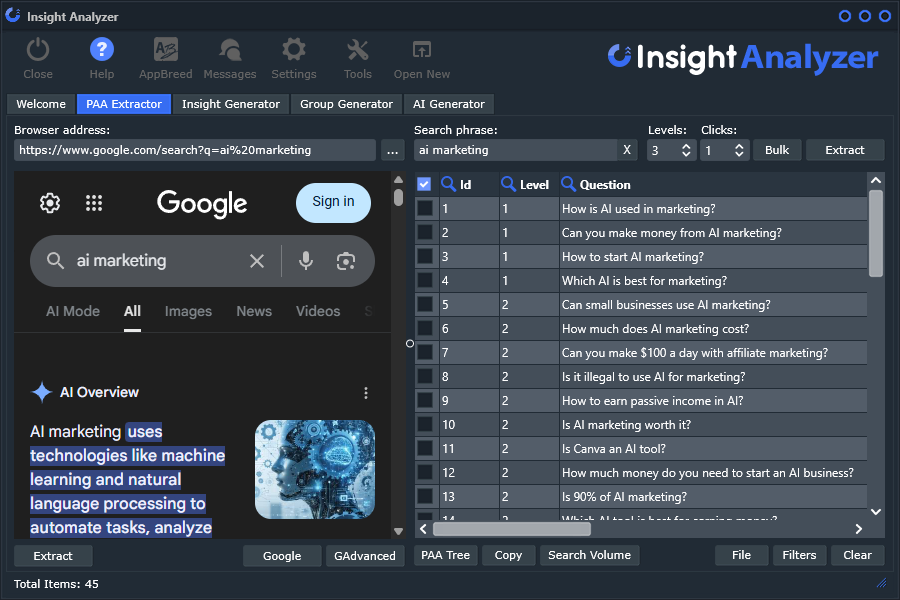Image resolution: width=900 pixels, height=600 pixels.
Task: Click the AppBreed toolbar icon
Action: tap(166, 50)
